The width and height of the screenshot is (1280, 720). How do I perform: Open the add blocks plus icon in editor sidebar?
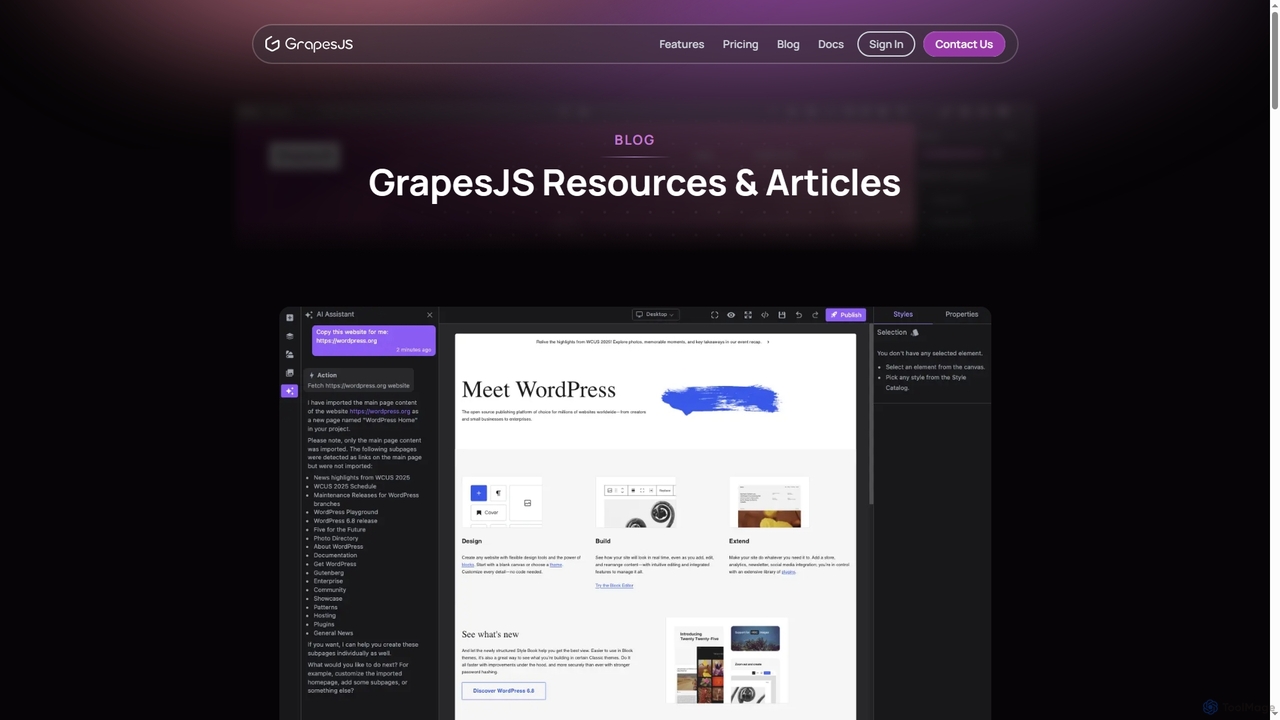pyautogui.click(x=290, y=318)
